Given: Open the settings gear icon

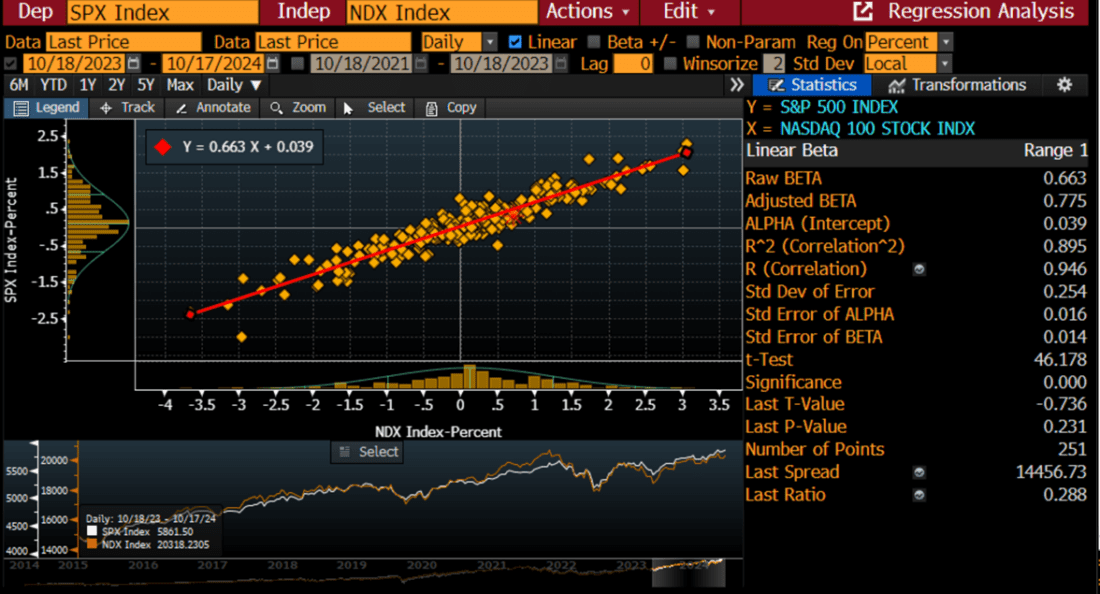Looking at the screenshot, I should tap(1064, 85).
